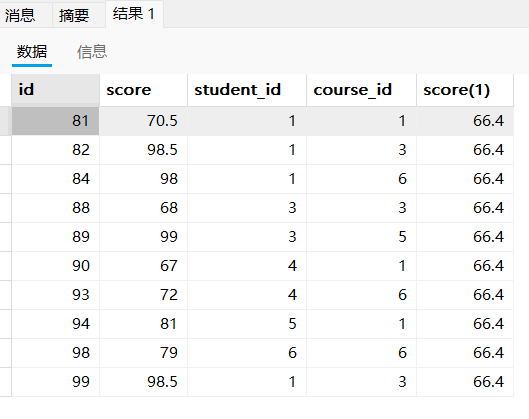Click score 98.5 in row 99
529x419 pixels.
143,382
